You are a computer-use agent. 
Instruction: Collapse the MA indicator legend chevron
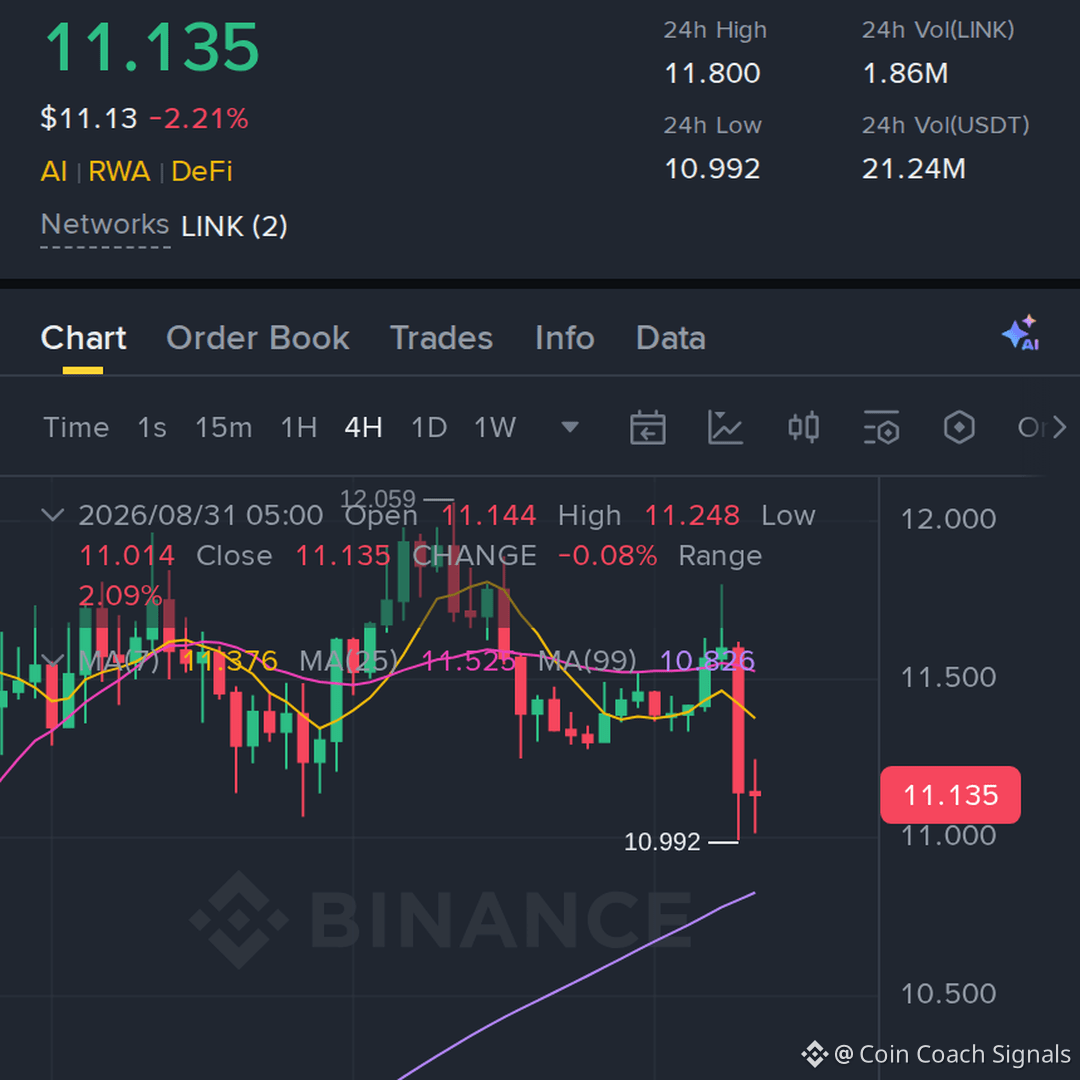[x=53, y=661]
